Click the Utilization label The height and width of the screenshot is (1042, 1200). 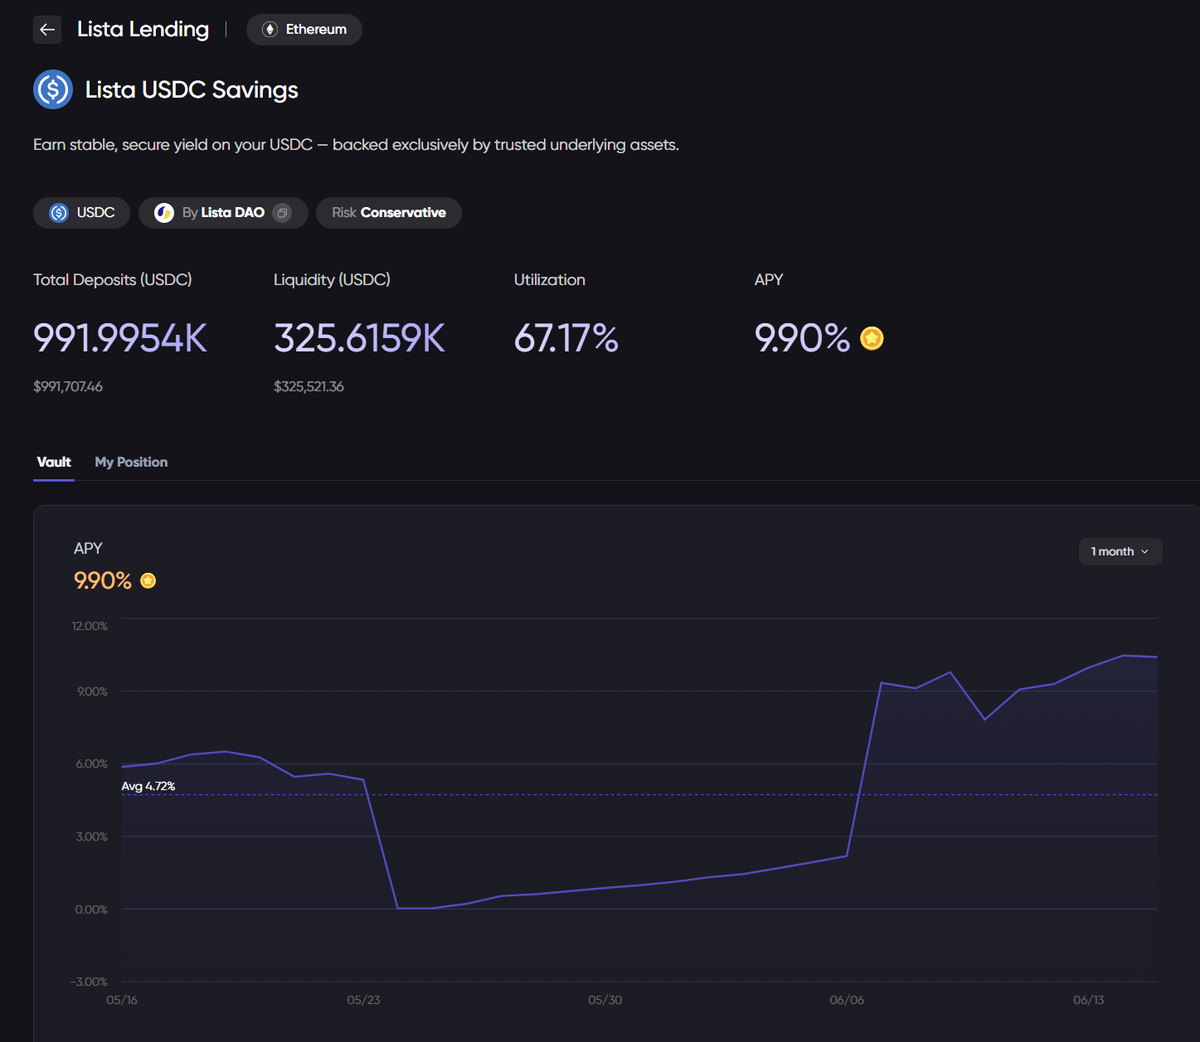tap(550, 280)
